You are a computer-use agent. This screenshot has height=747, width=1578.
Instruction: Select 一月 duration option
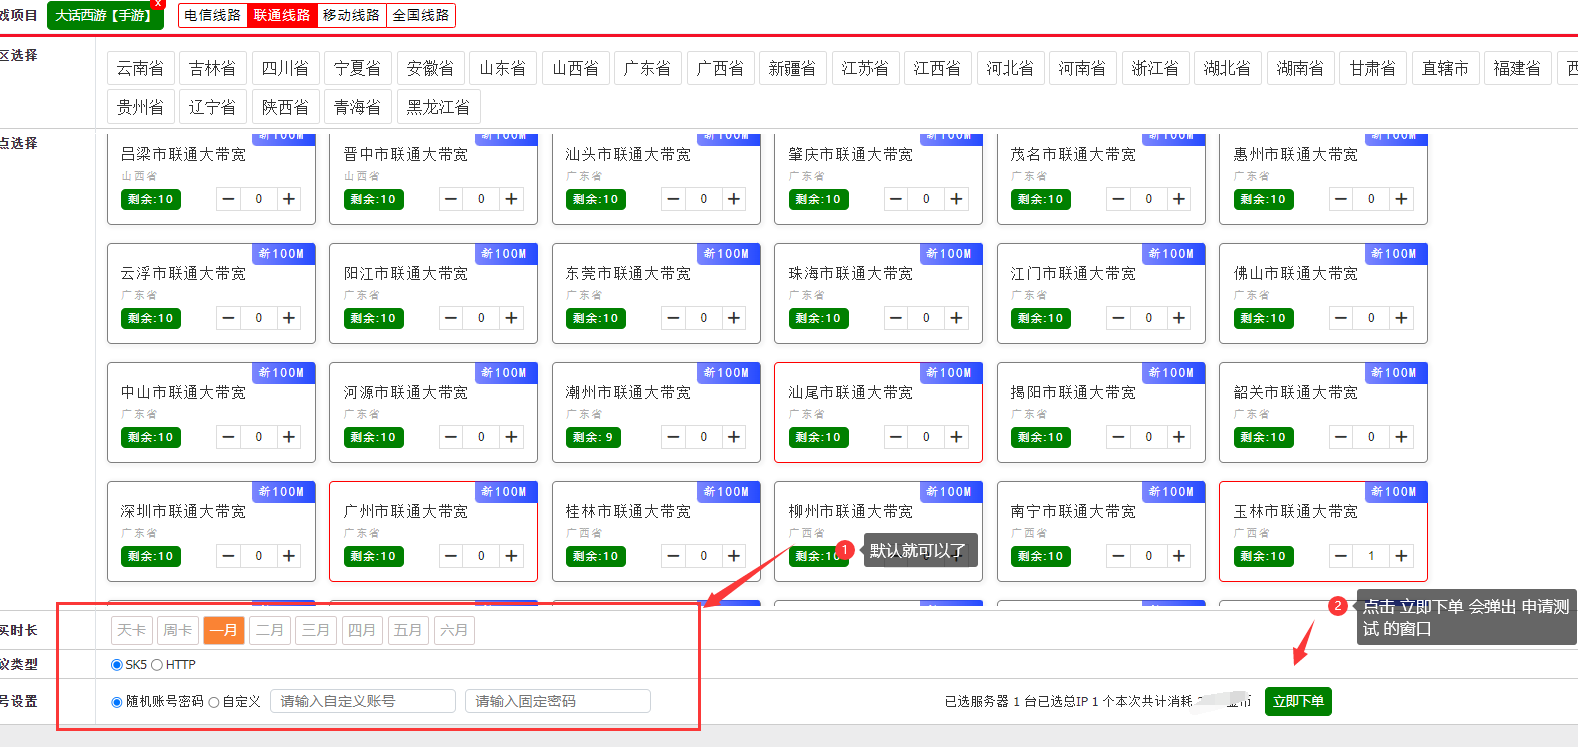click(x=224, y=630)
